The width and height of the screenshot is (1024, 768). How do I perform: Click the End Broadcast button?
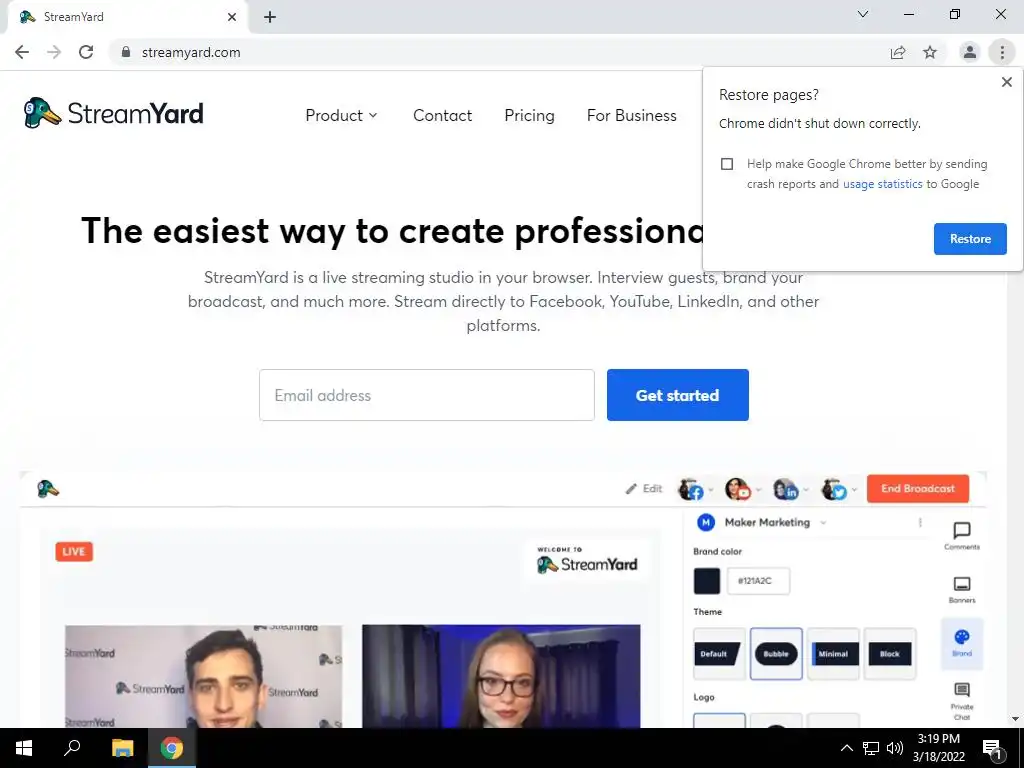click(x=918, y=488)
